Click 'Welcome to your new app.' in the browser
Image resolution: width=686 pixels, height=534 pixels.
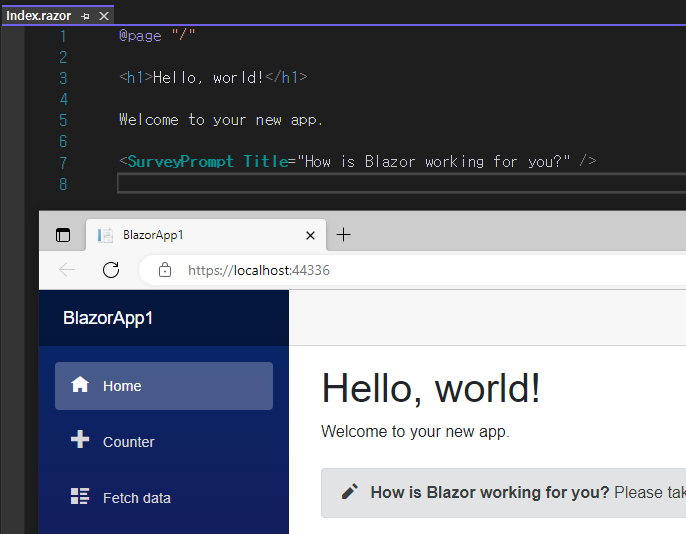click(x=415, y=432)
